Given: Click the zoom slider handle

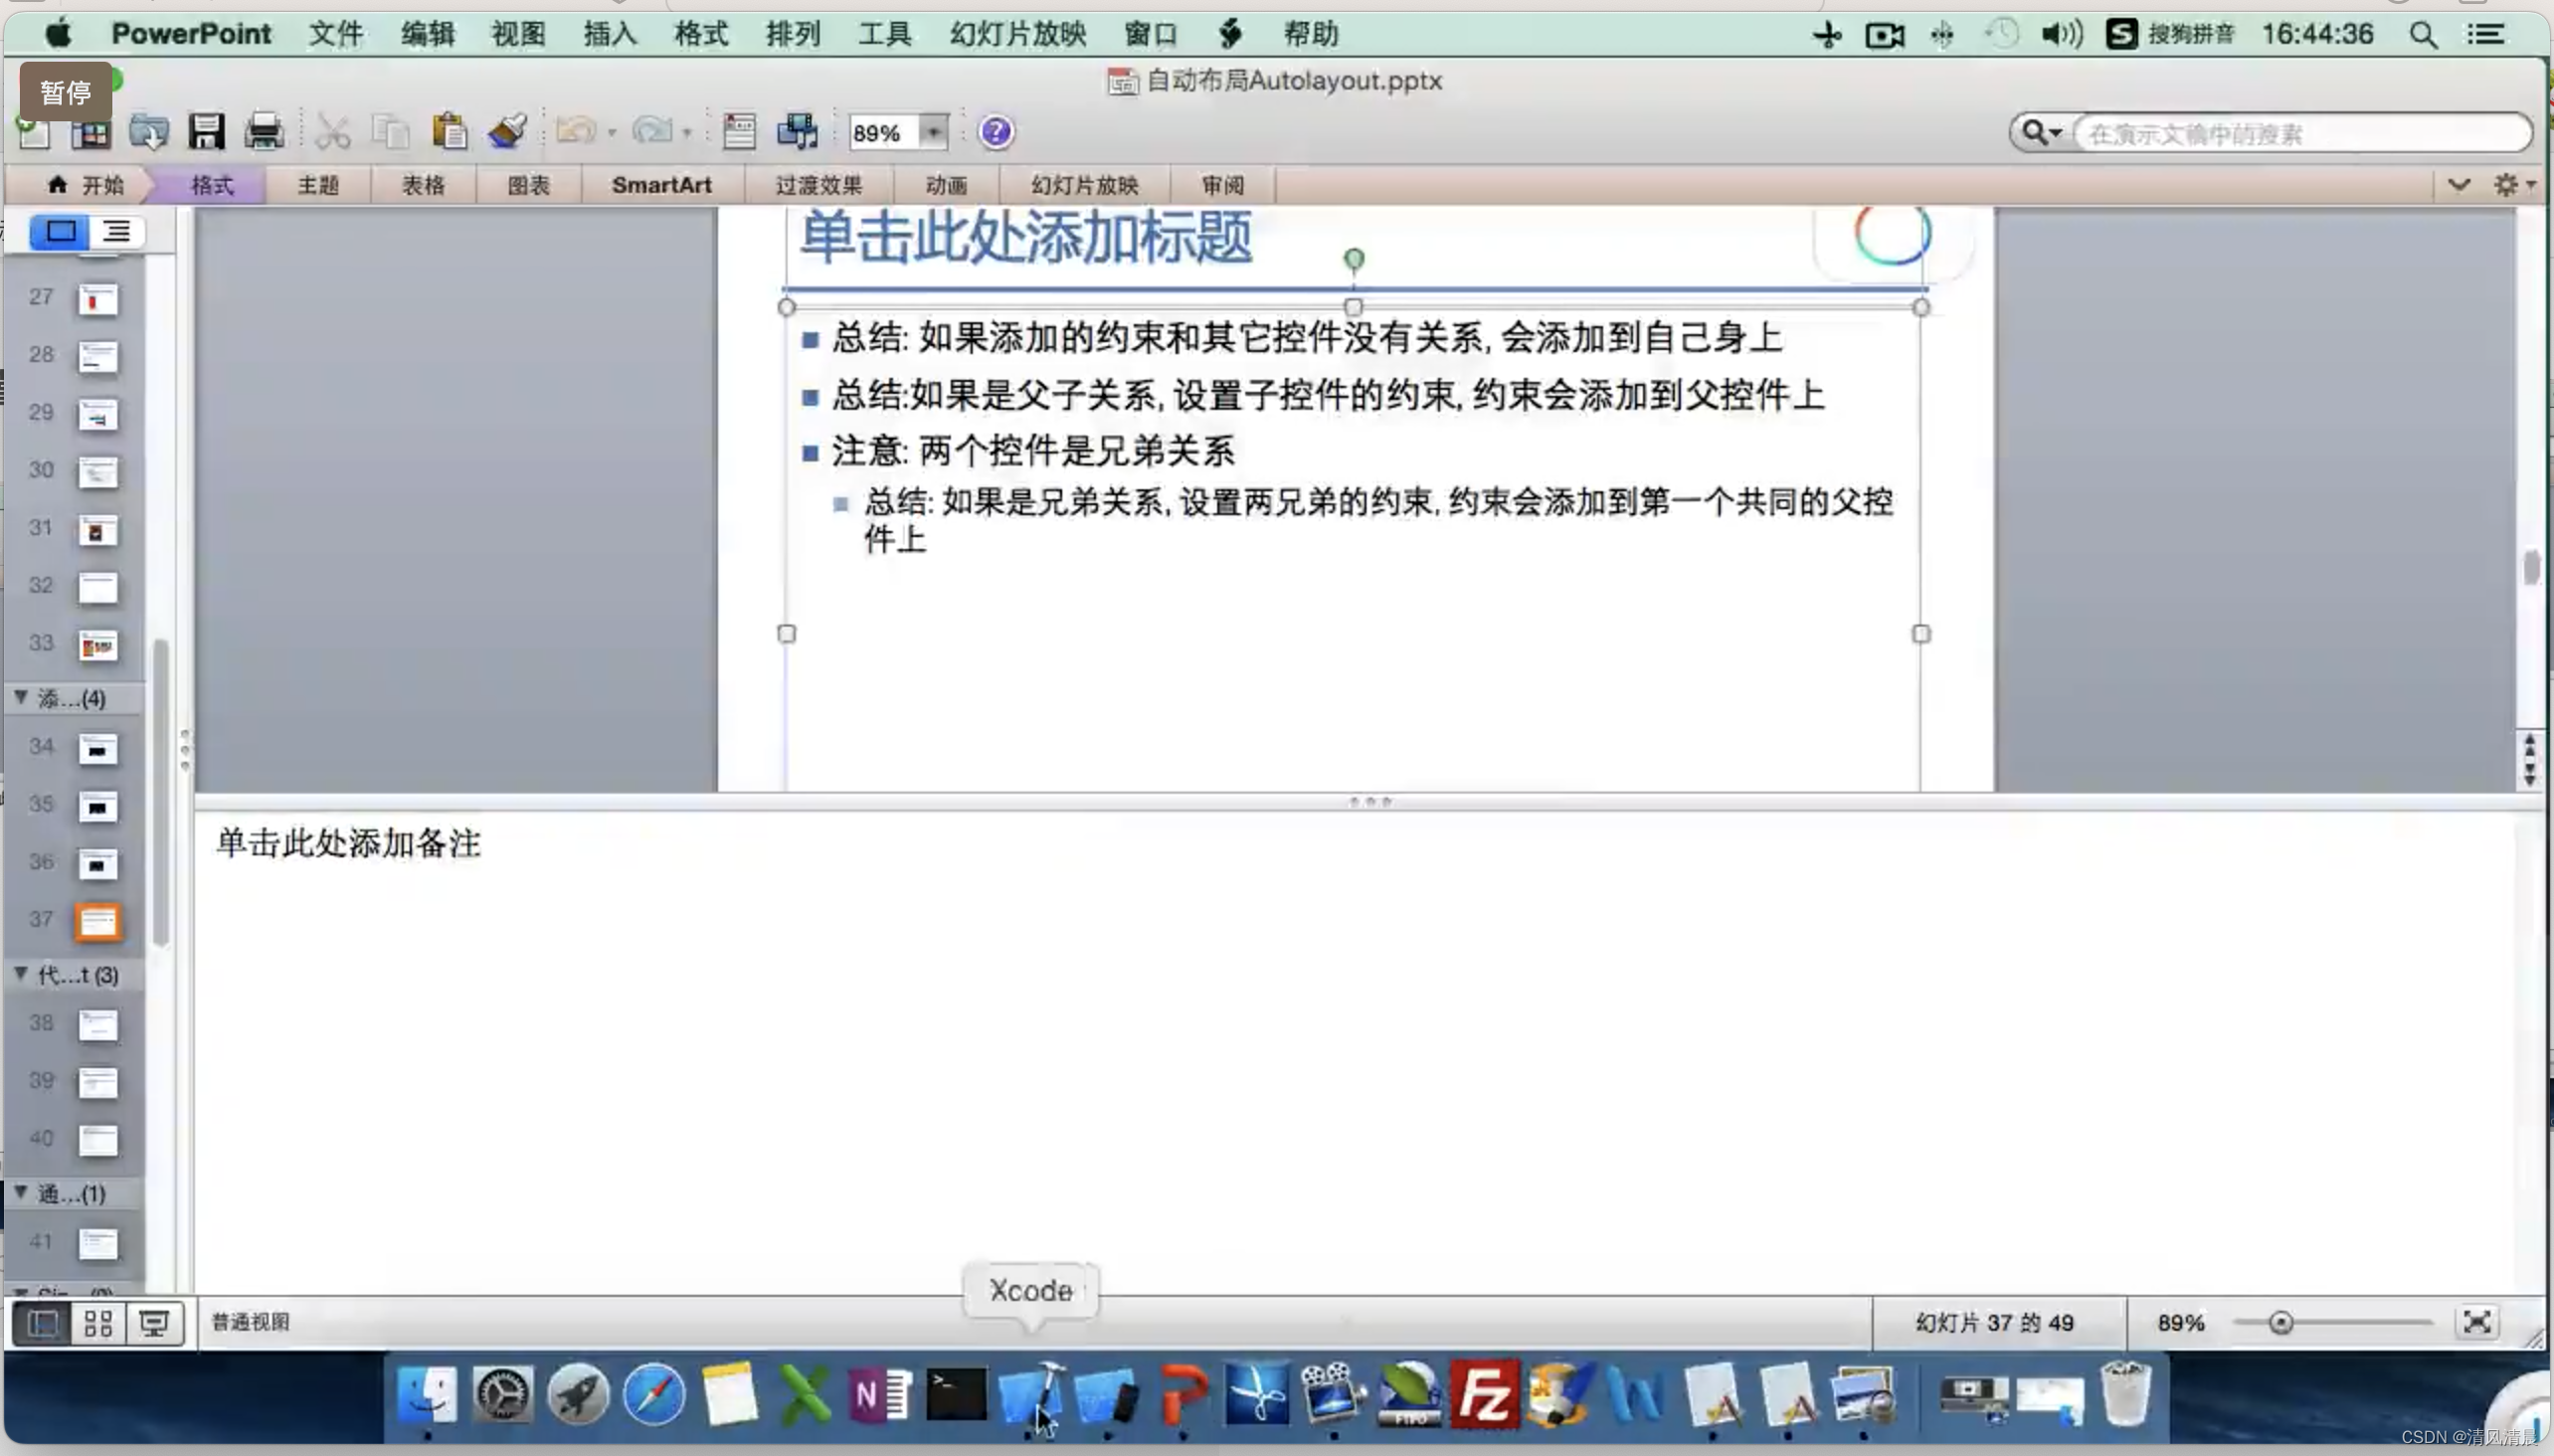Looking at the screenshot, I should click(2280, 1323).
